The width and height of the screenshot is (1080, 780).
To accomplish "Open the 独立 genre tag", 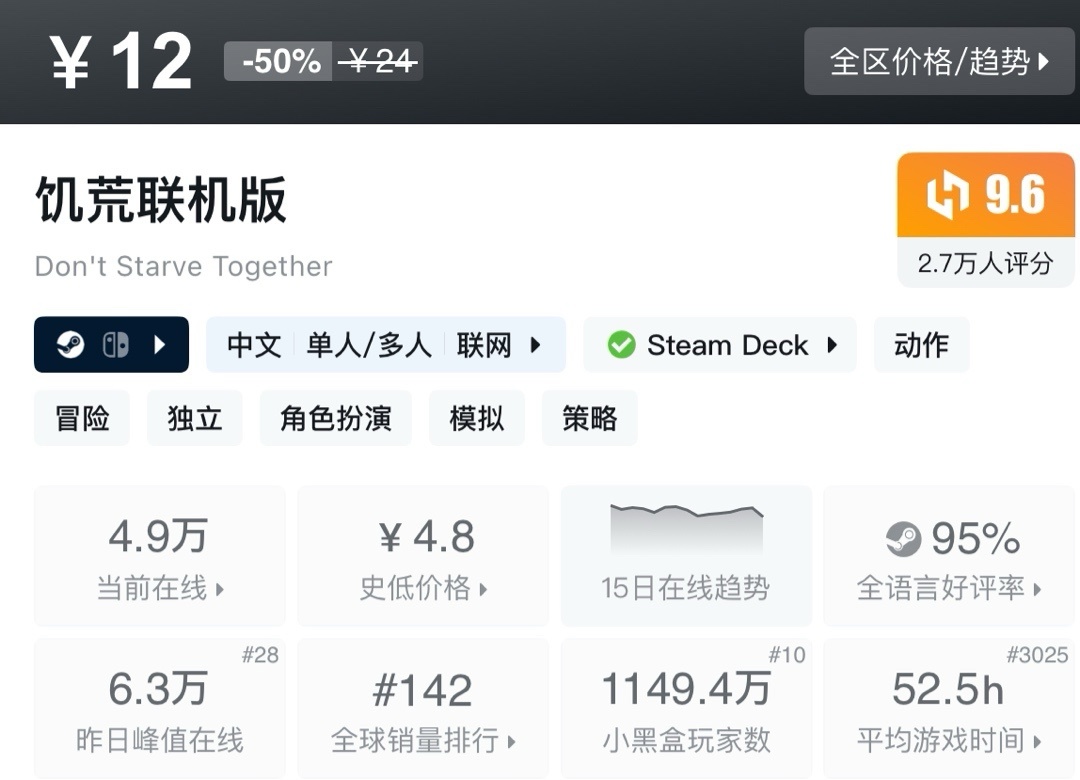I will click(195, 418).
